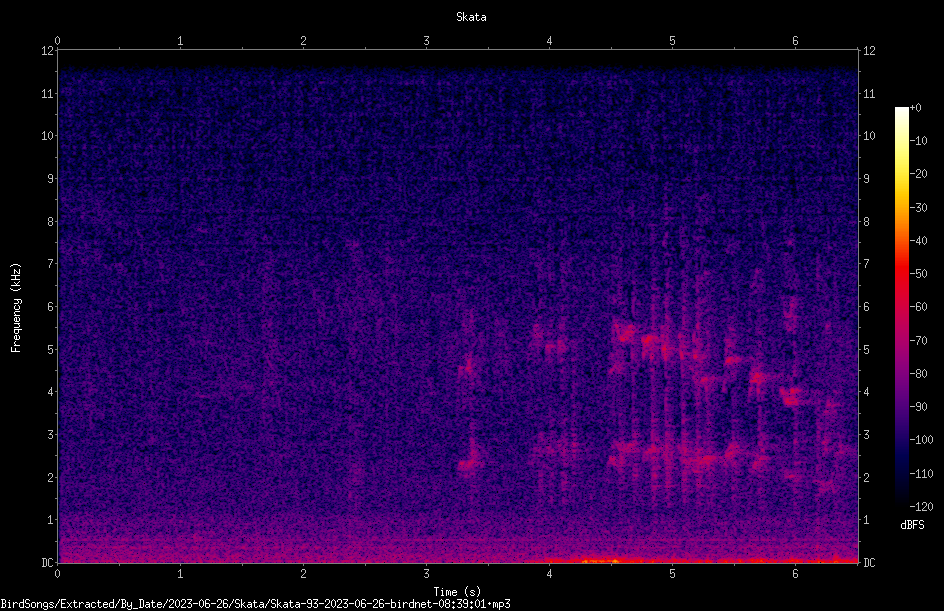
Task: Click the '-120' value on the color scale
Action: pyautogui.click(x=922, y=507)
